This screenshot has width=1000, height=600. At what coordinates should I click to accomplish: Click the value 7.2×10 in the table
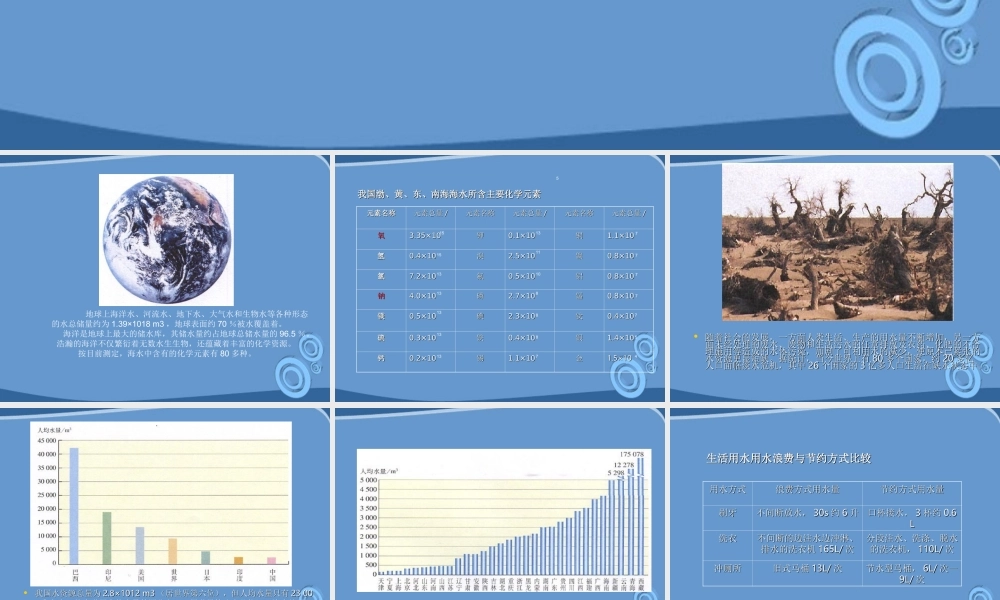425,276
